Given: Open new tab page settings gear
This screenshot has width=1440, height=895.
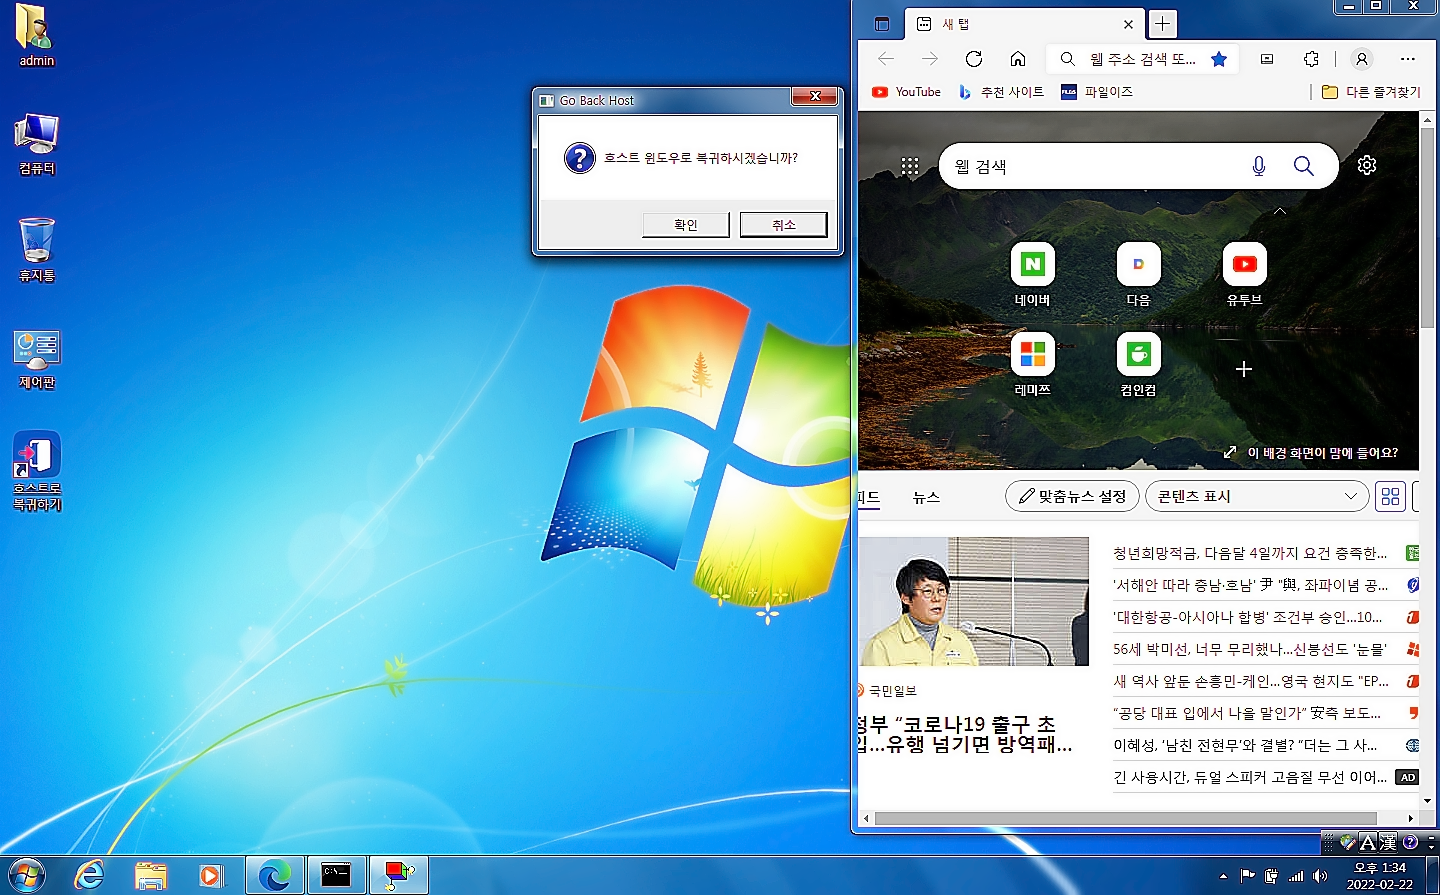Looking at the screenshot, I should pyautogui.click(x=1367, y=165).
